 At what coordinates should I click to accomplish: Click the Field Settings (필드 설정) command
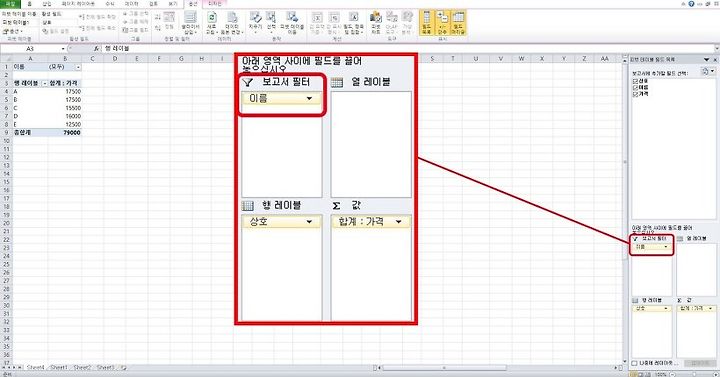click(56, 31)
